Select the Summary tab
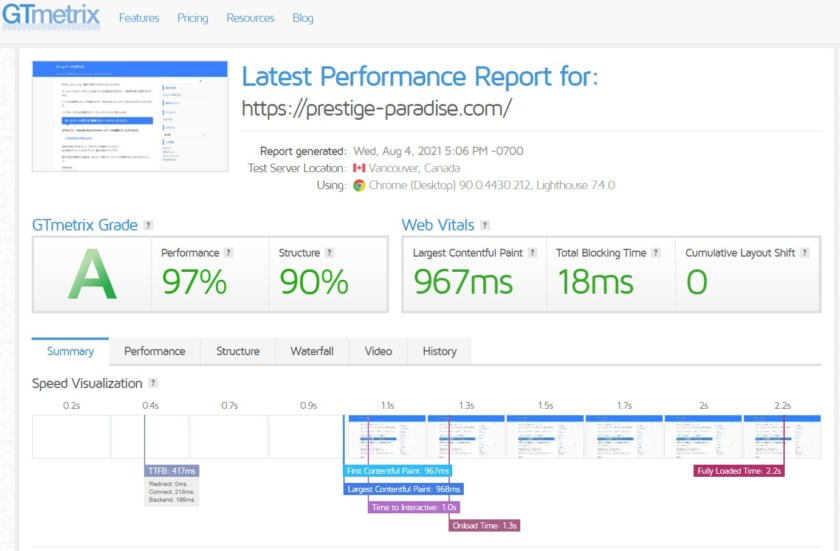The width and height of the screenshot is (840, 551). pyautogui.click(x=70, y=351)
